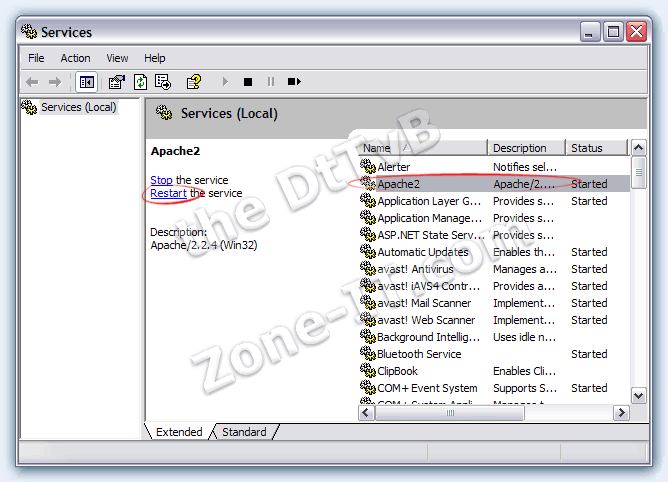Switch to the Standard tab

pyautogui.click(x=244, y=432)
